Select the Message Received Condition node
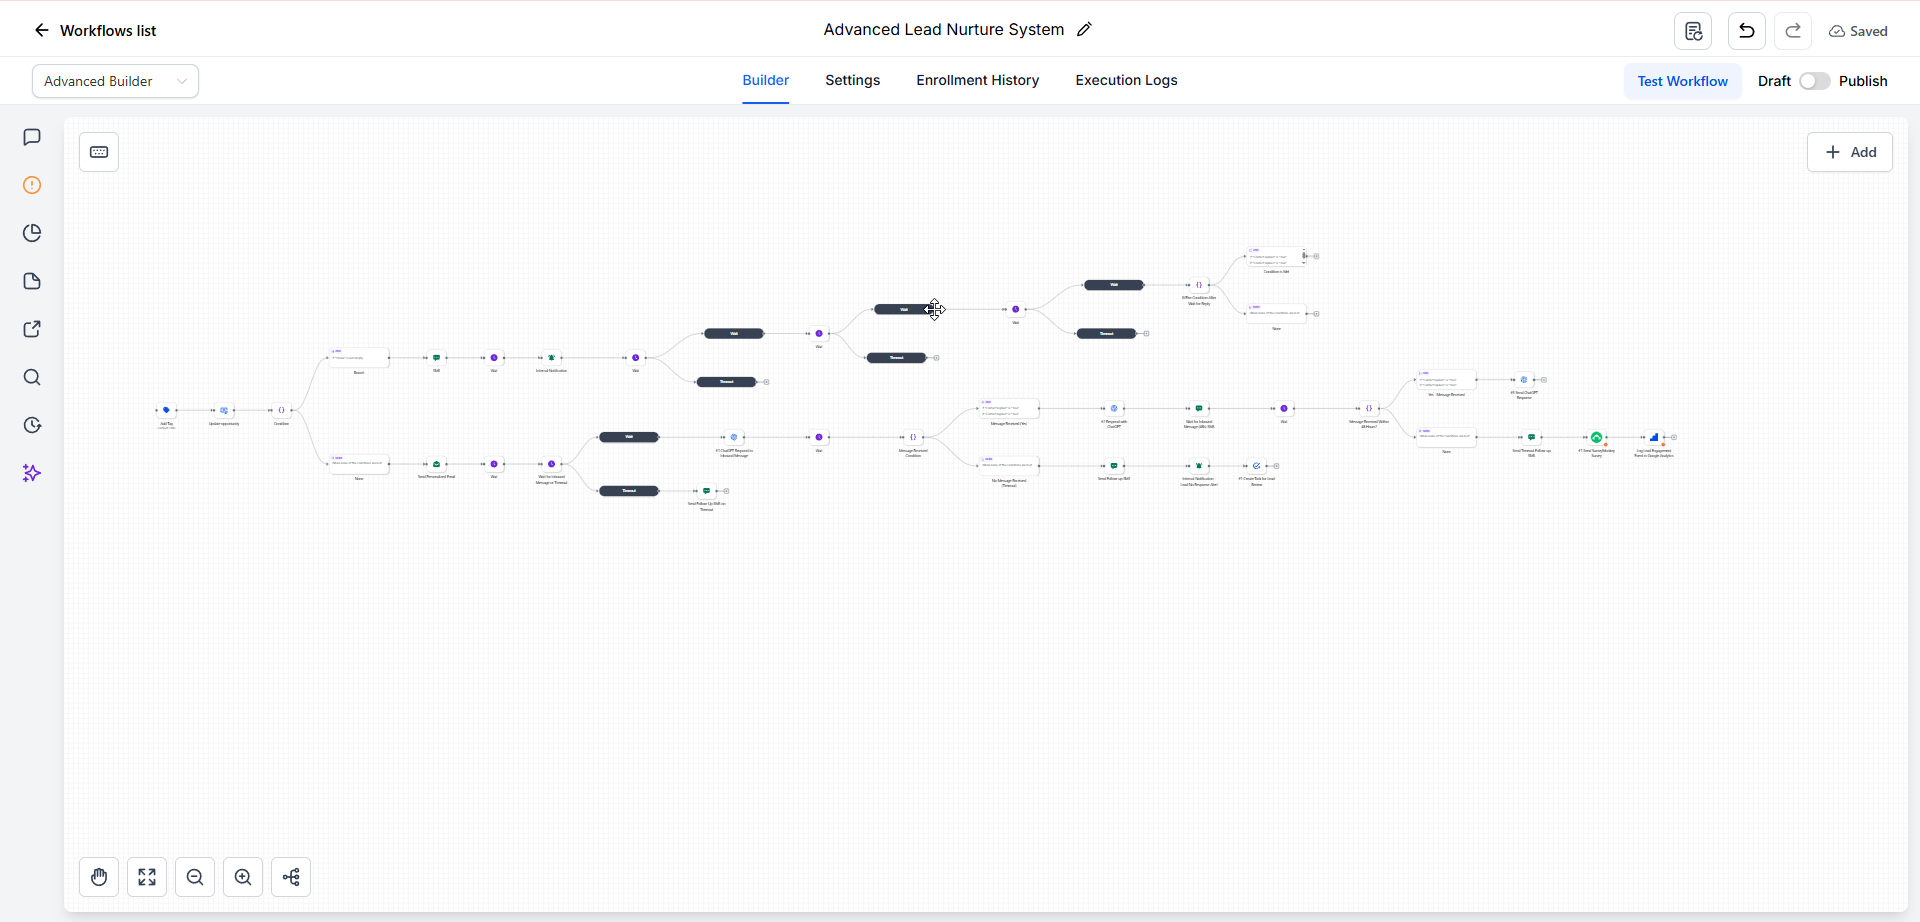This screenshot has height=922, width=1920. [913, 437]
